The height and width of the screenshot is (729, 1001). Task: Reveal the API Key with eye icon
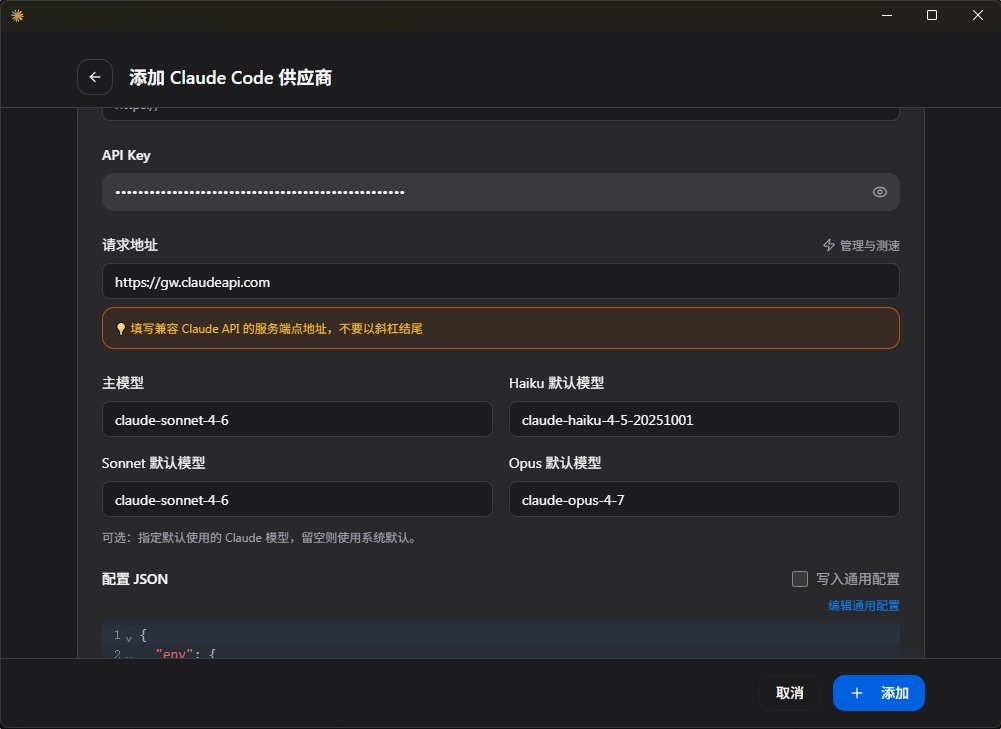tap(880, 192)
